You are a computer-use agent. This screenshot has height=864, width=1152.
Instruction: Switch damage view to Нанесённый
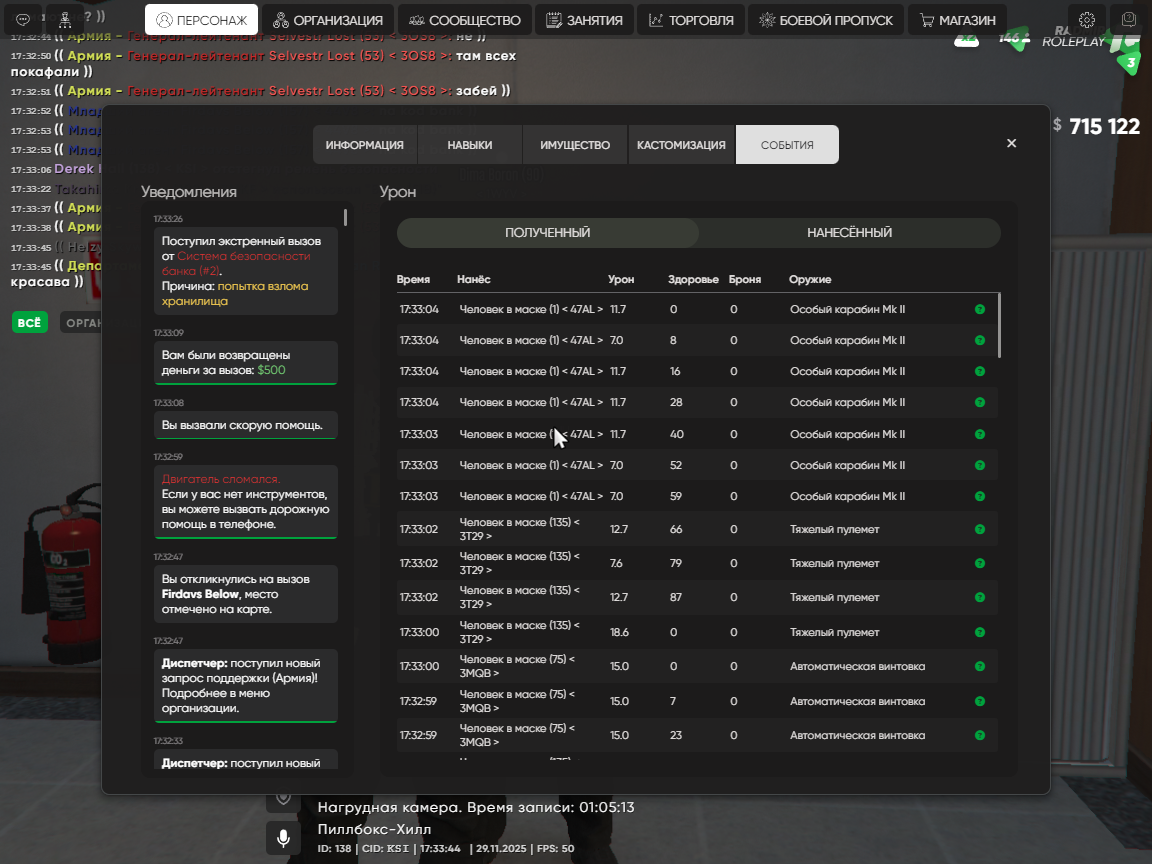pos(849,233)
